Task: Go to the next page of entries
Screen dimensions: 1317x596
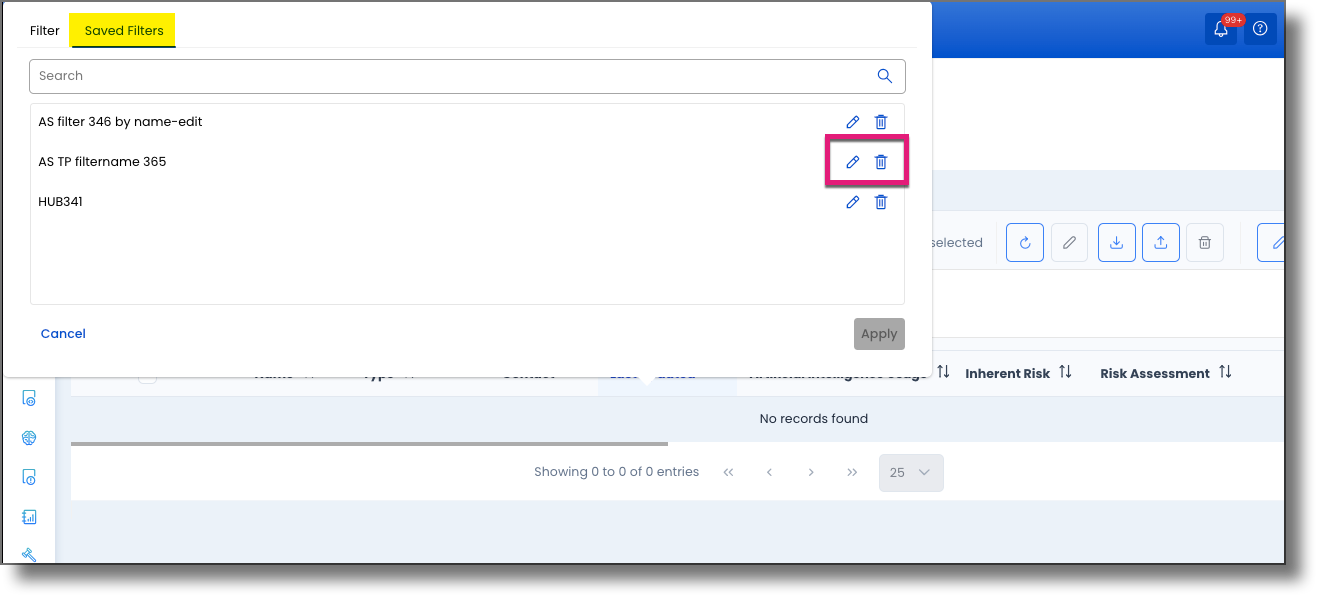Action: 811,471
